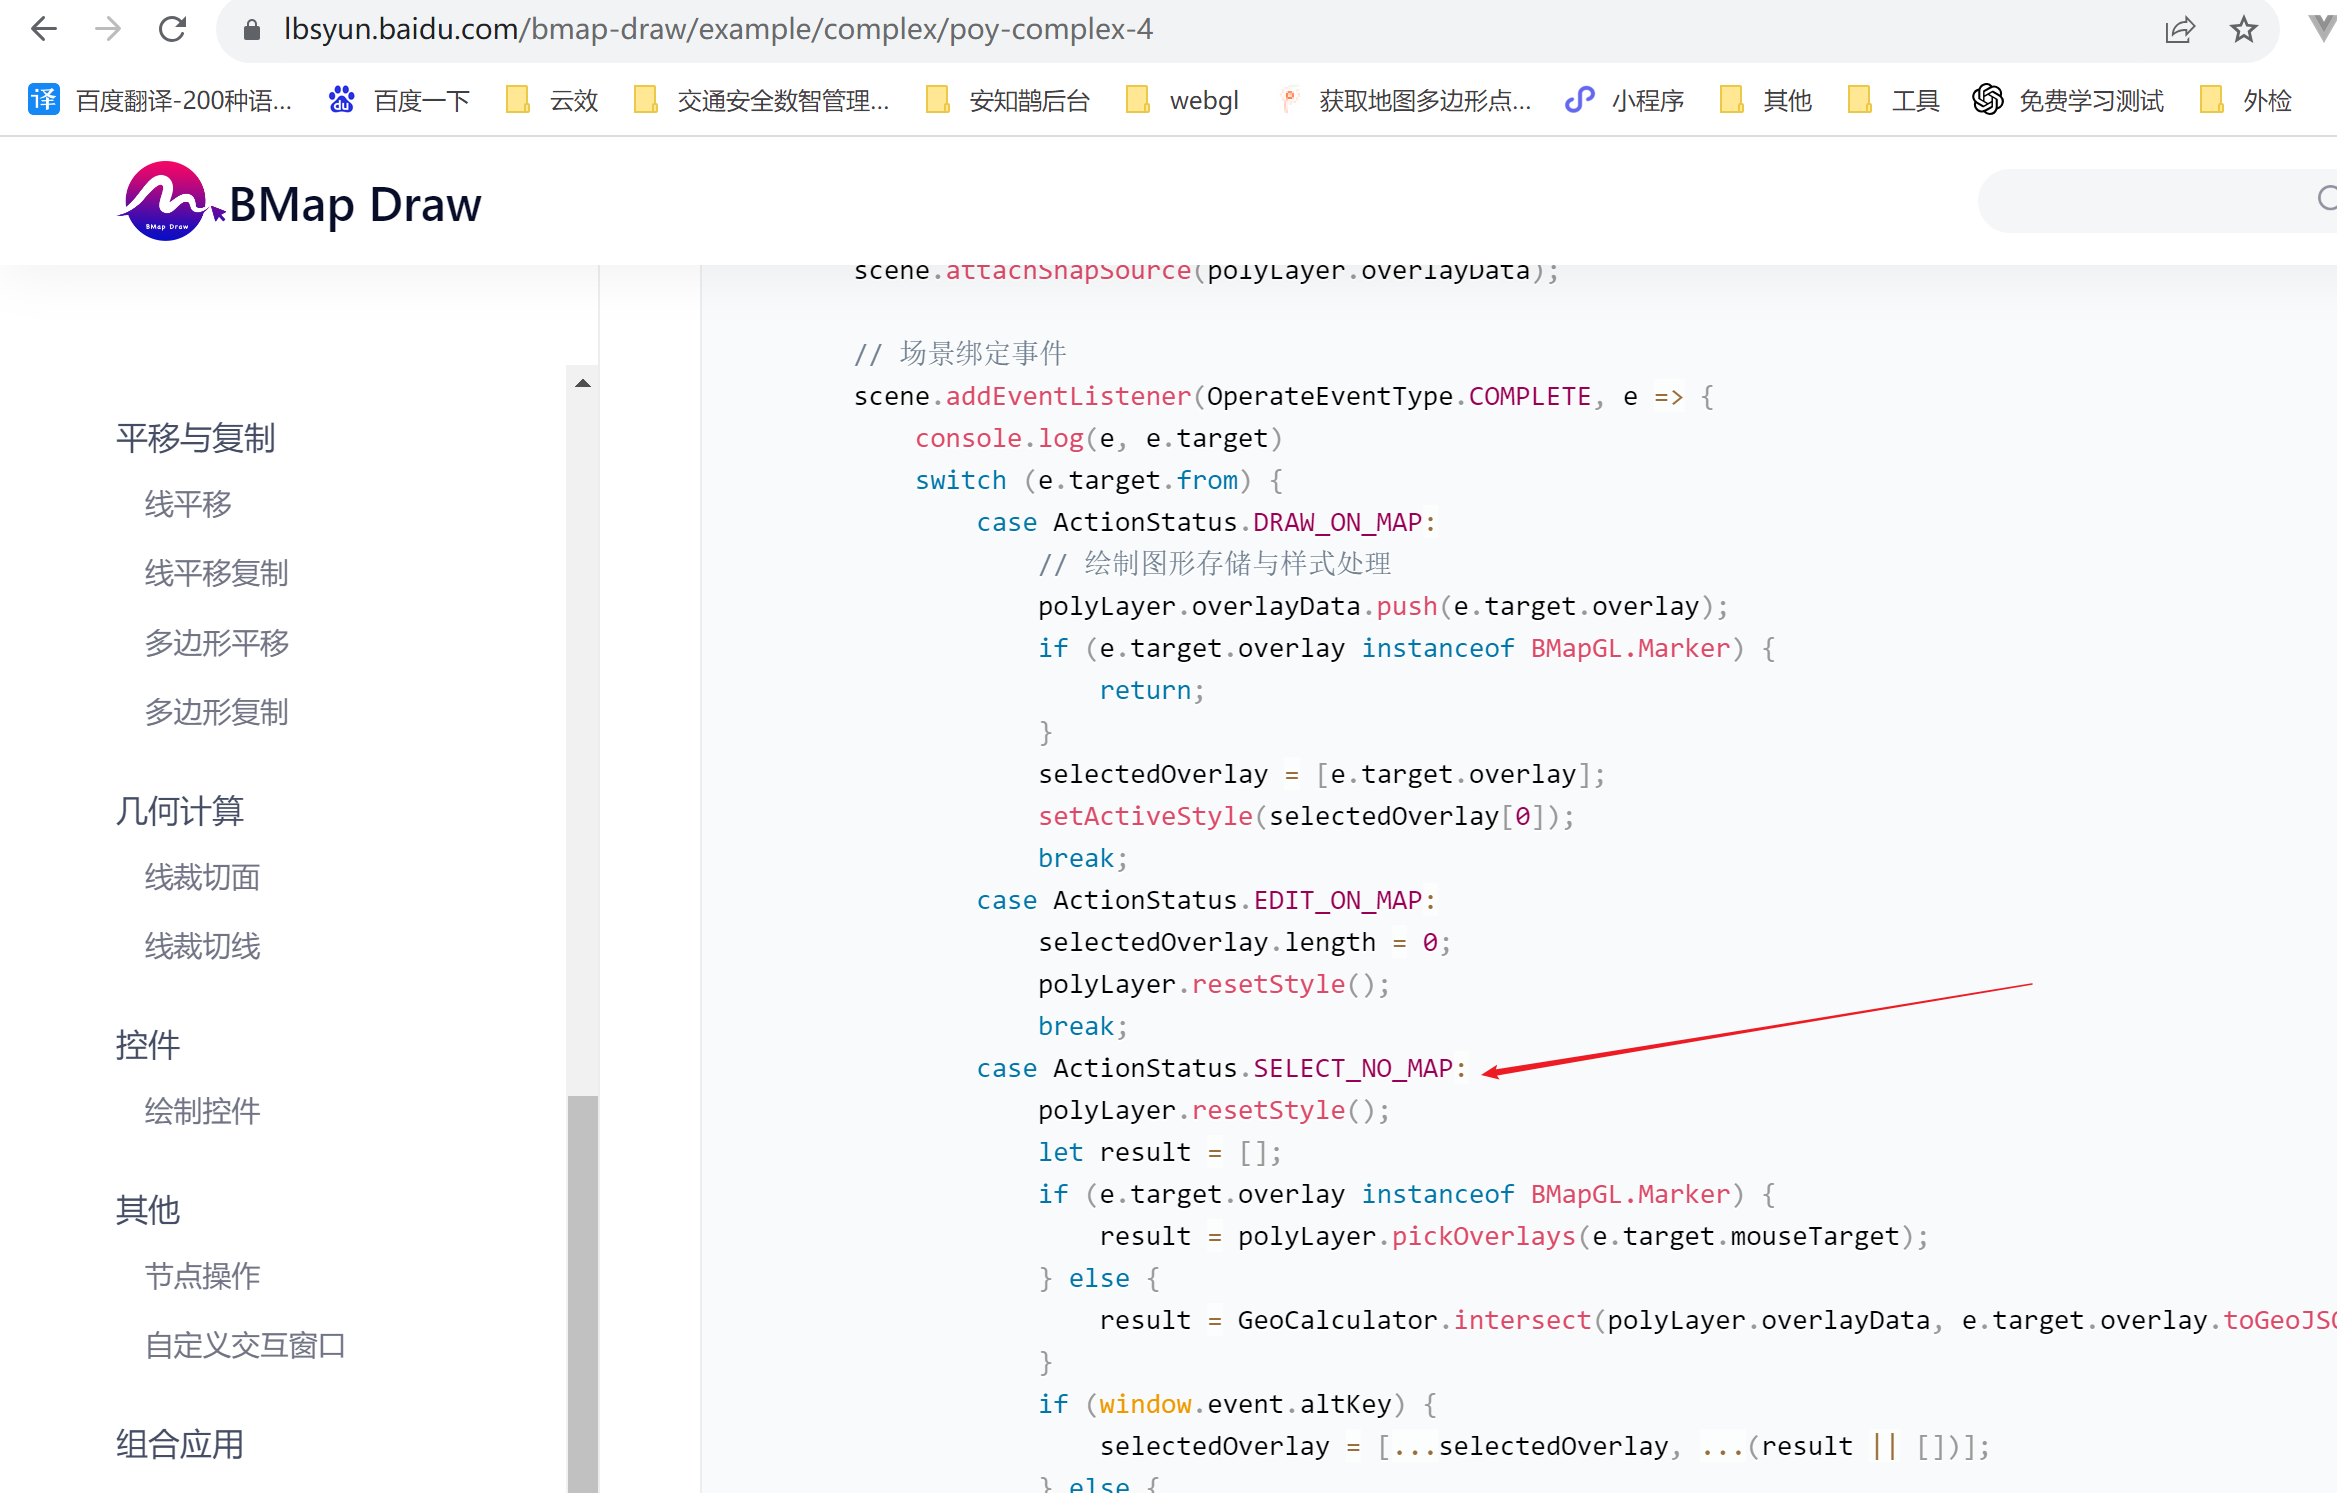Open the 工具 bookmark folder

[x=1894, y=100]
